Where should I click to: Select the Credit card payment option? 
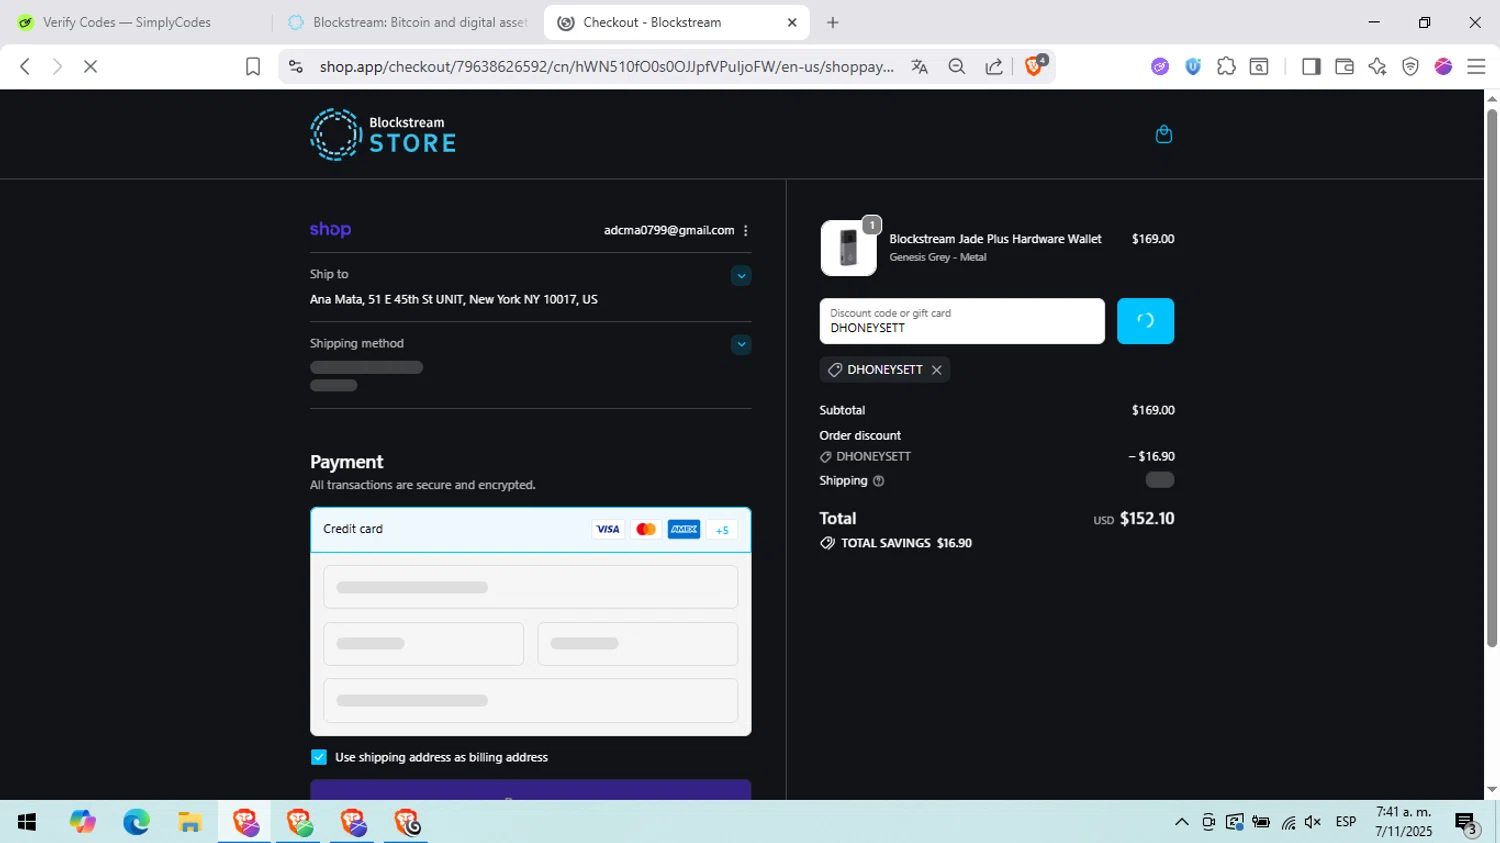tap(530, 530)
